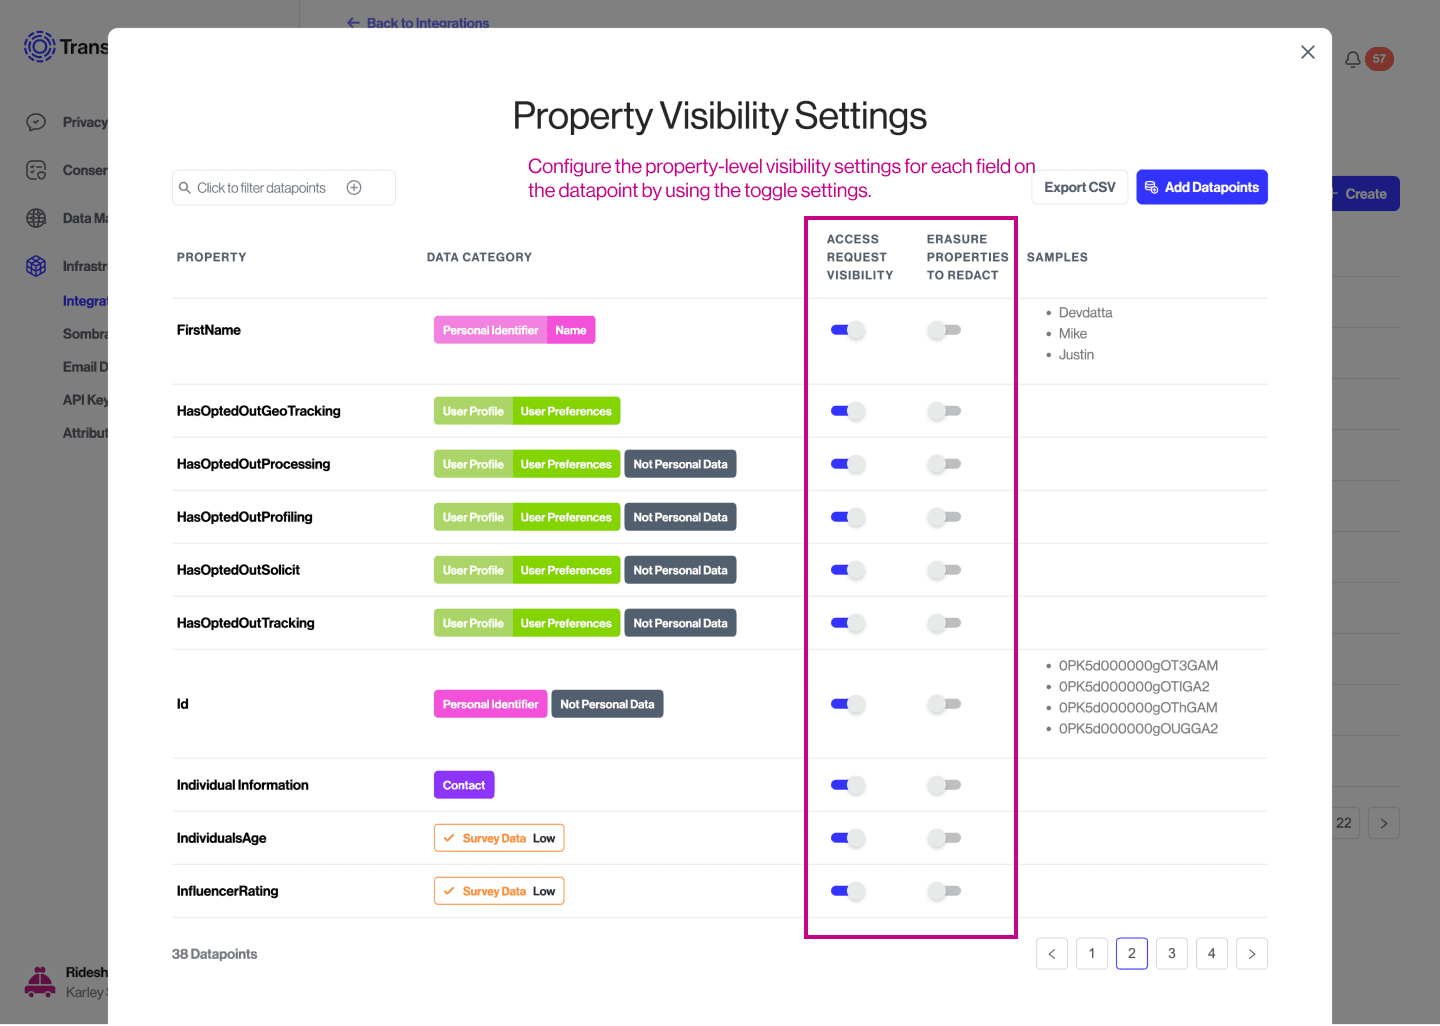Click the plus icon inside the filter field
1440x1026 pixels.
(354, 187)
